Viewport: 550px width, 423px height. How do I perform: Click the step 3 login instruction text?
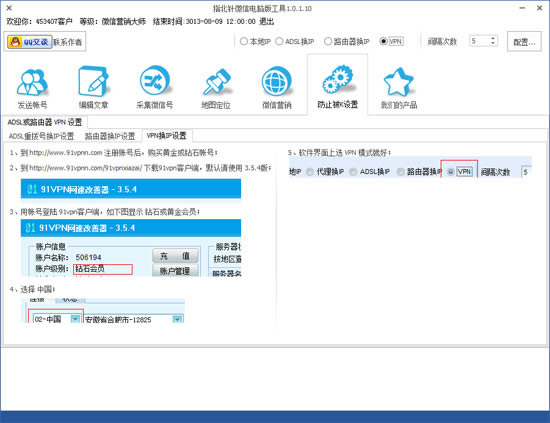105,212
